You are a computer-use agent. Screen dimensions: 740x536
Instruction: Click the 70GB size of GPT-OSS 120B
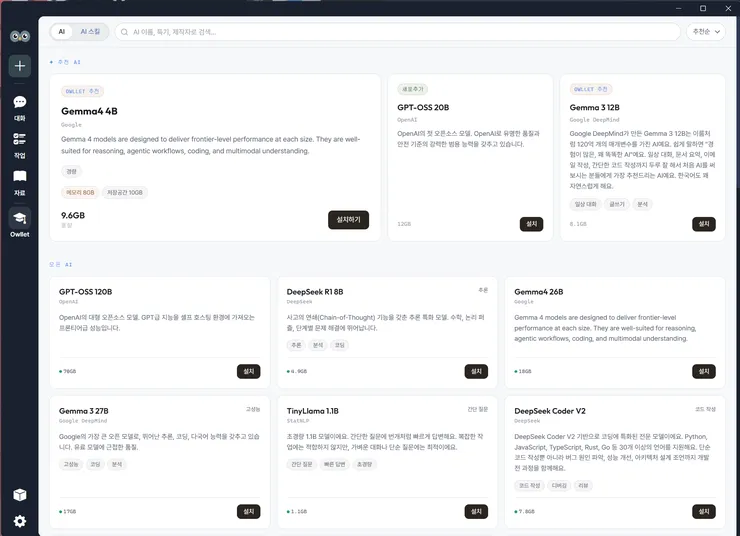pyautogui.click(x=69, y=371)
